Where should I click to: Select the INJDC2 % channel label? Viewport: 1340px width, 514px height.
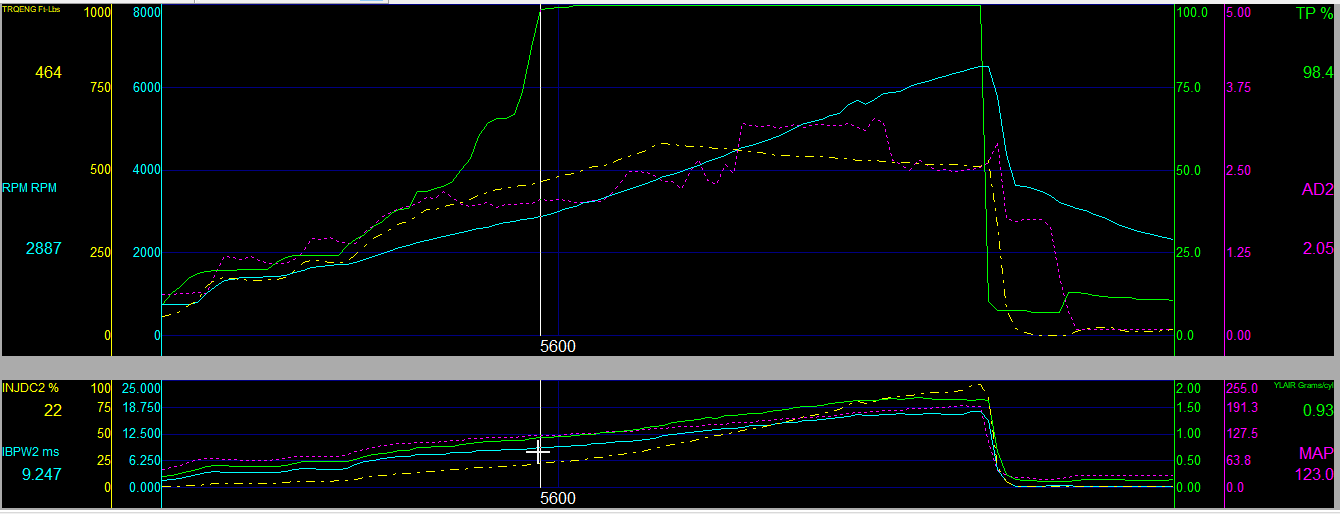coord(33,388)
